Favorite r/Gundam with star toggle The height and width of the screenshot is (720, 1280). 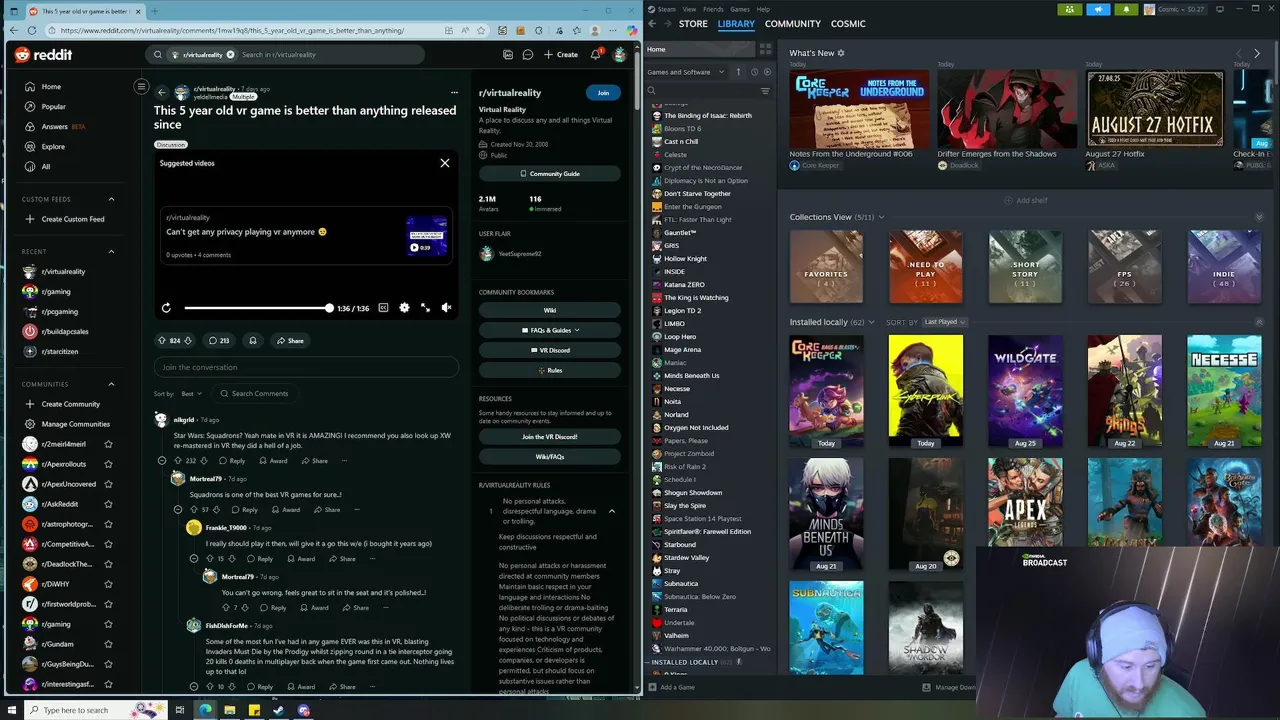point(108,644)
